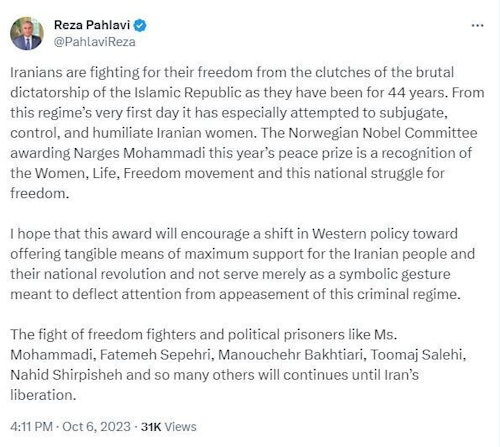This screenshot has width=500, height=447.
Task: Click the Reza Pahlavi display name
Action: tap(92, 25)
